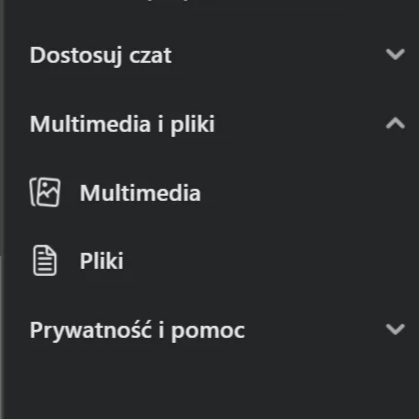Collapse the Multimedia i pliki section
This screenshot has height=419, width=419.
pyautogui.click(x=217, y=124)
